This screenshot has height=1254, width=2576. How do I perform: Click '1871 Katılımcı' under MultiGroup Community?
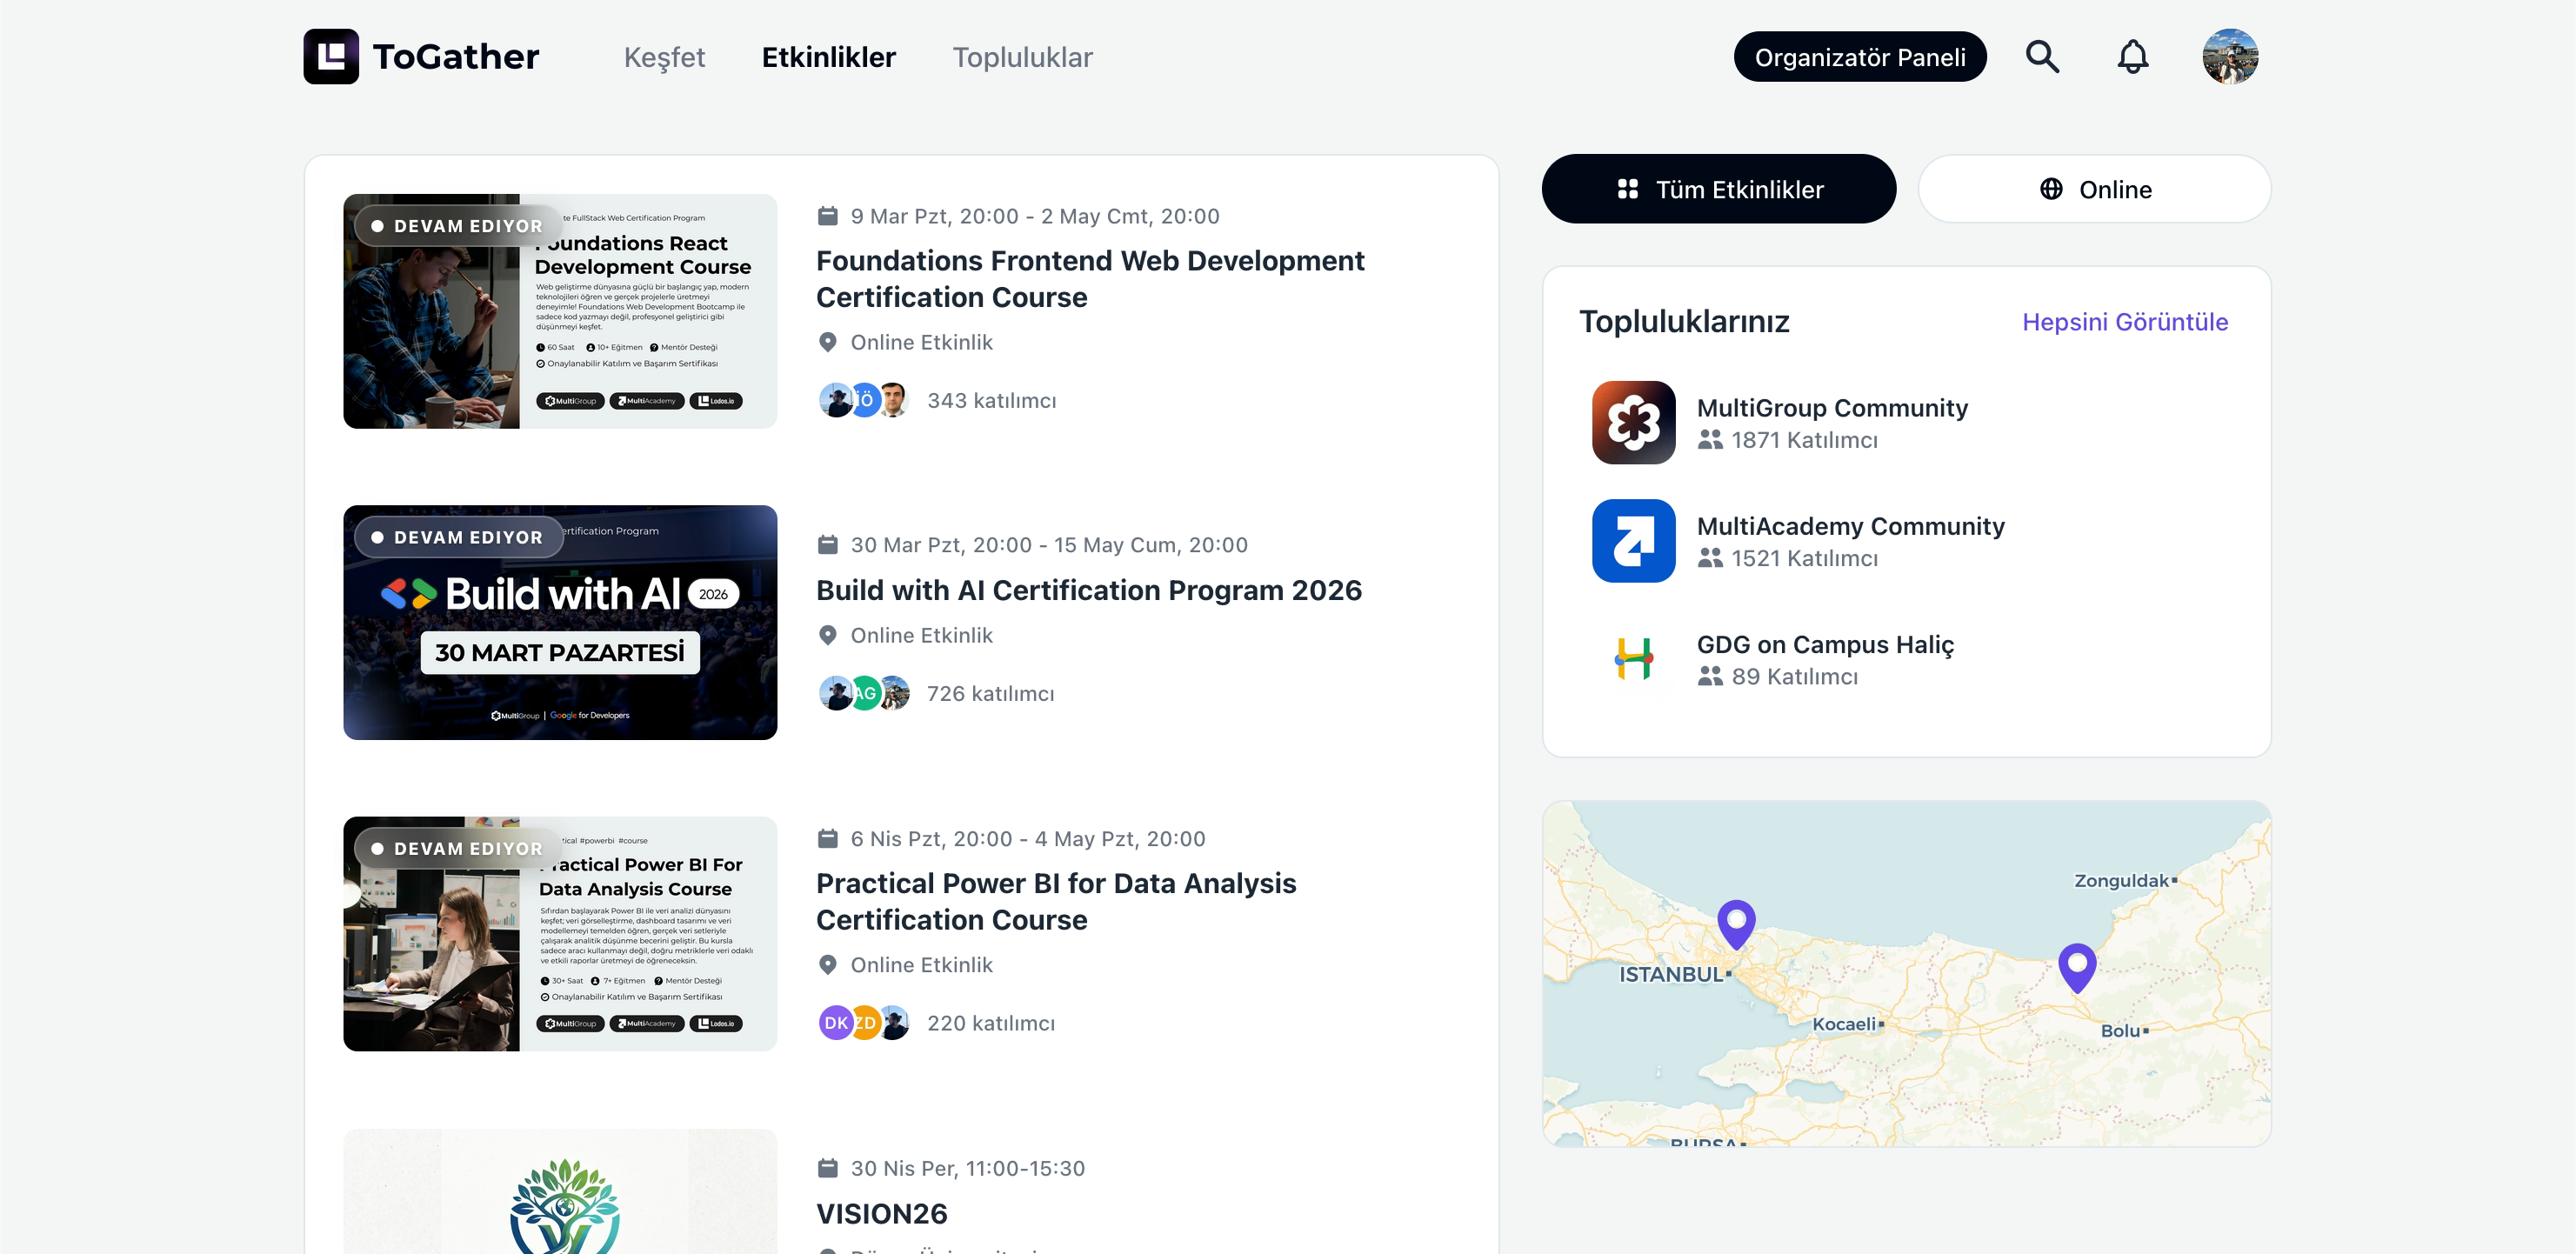(x=1804, y=440)
